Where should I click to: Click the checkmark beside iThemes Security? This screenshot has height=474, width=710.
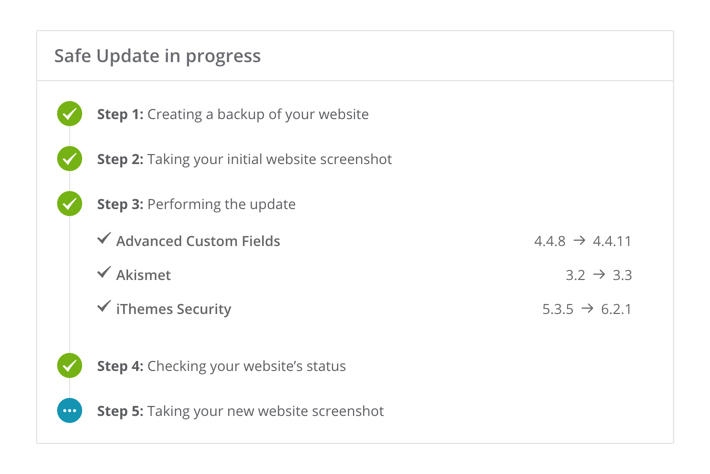tap(104, 308)
